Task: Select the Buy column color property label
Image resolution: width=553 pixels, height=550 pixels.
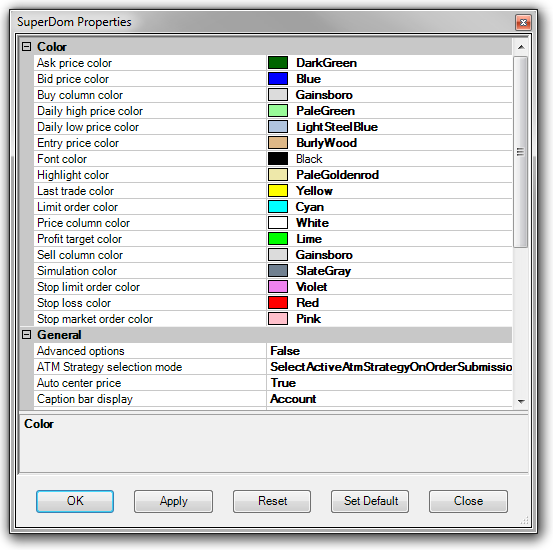Action: 80,95
